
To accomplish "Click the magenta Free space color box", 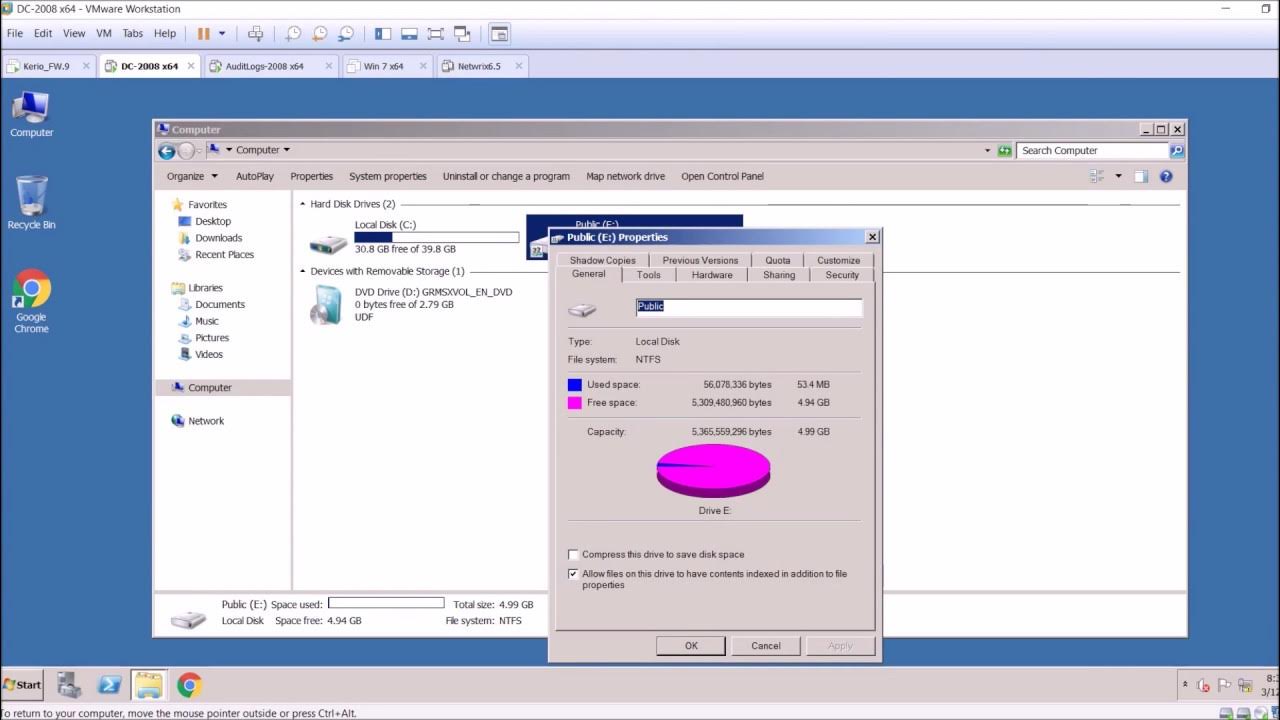I will point(575,403).
